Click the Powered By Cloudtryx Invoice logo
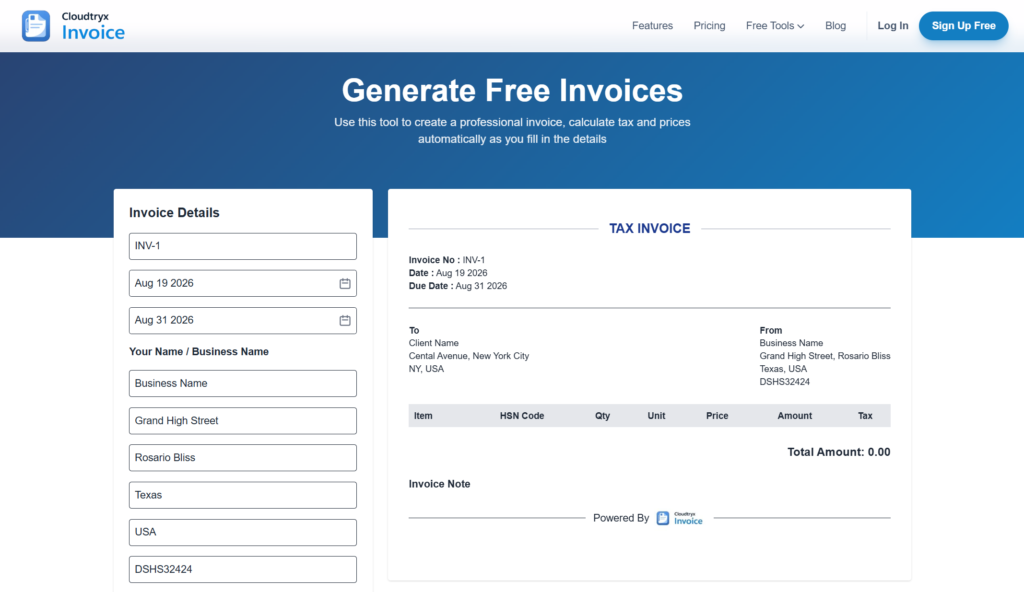The width and height of the screenshot is (1024, 592). (x=679, y=518)
